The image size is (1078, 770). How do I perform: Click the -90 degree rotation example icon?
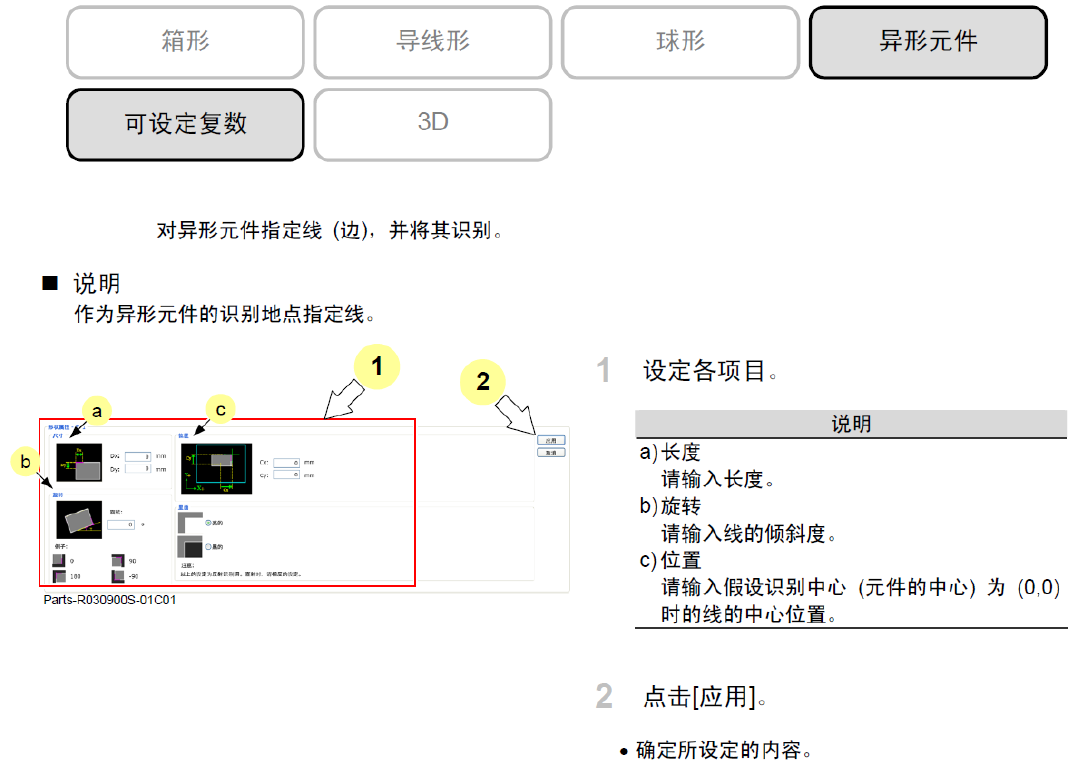118,576
